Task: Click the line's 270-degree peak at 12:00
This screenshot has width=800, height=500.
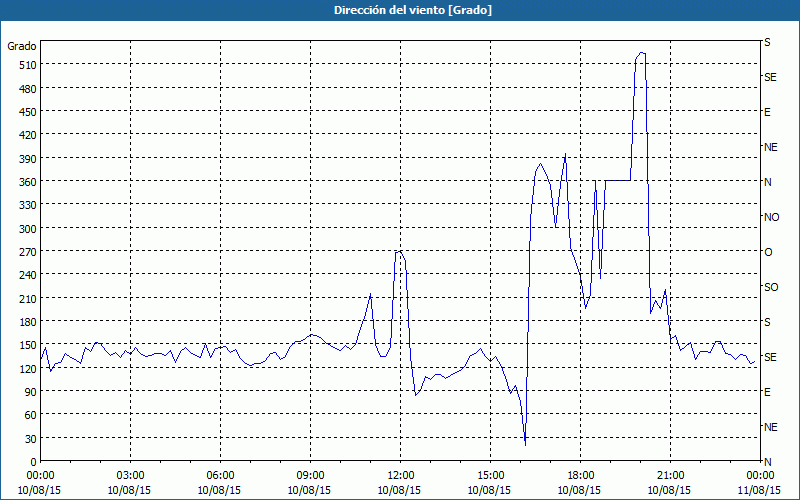Action: [399, 252]
